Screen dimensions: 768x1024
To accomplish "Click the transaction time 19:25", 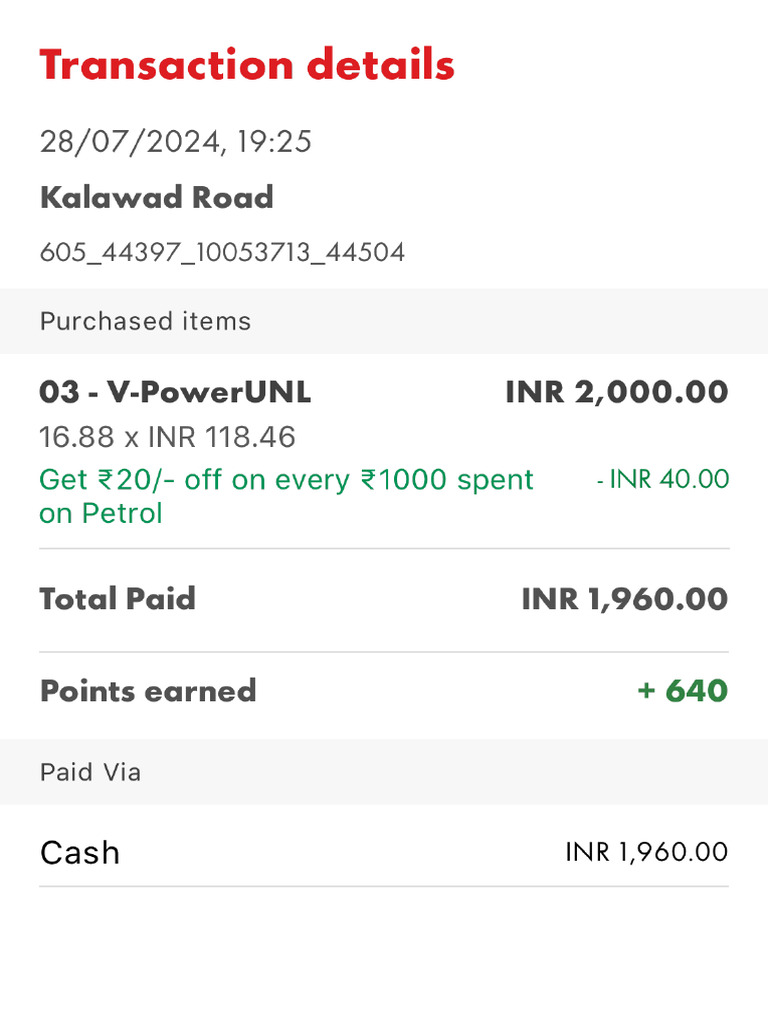I will point(274,142).
